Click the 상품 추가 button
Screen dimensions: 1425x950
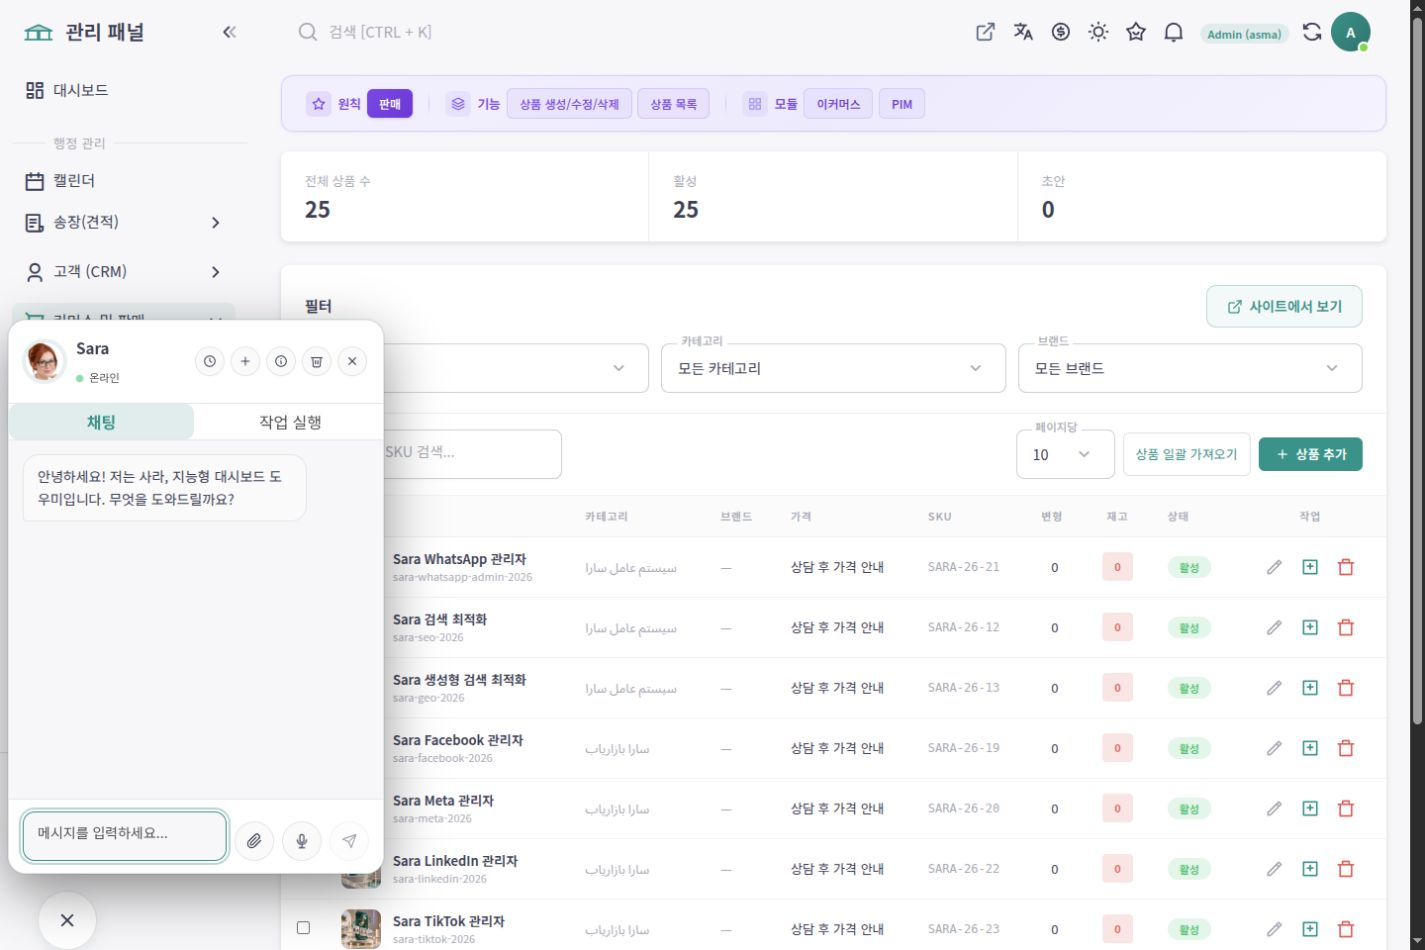pyautogui.click(x=1310, y=454)
